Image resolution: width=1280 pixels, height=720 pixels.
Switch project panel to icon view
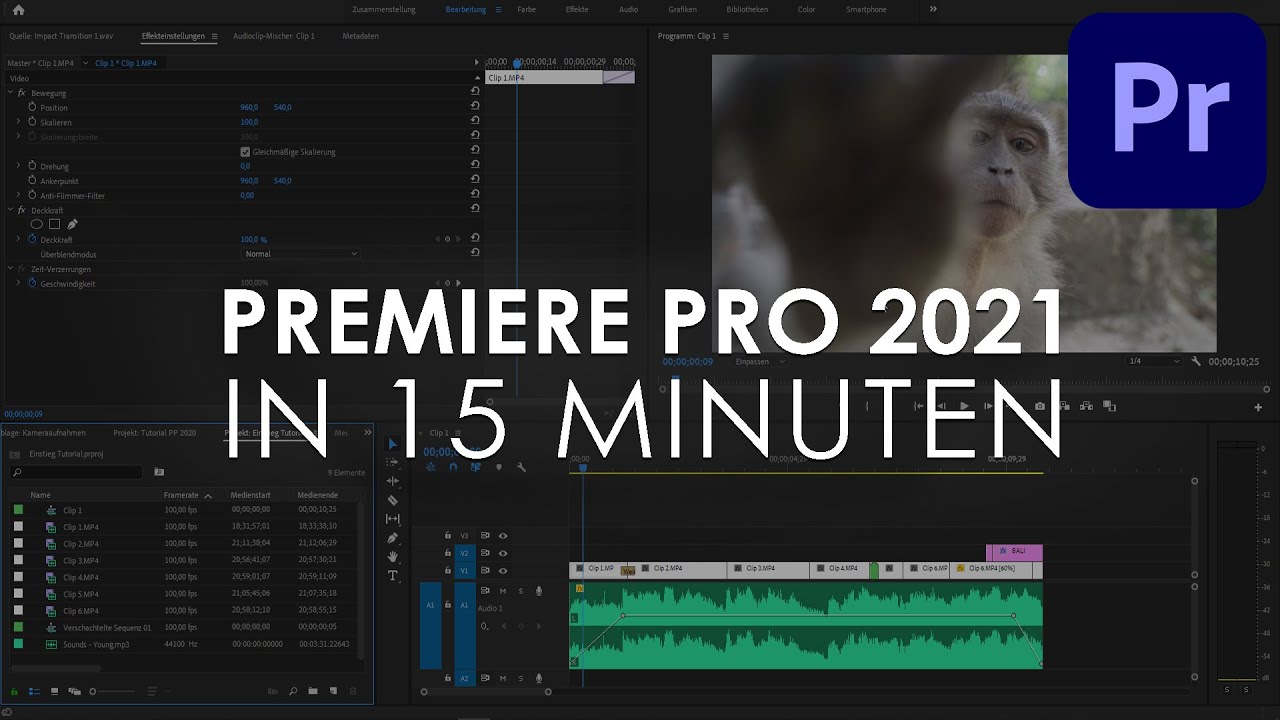point(54,691)
